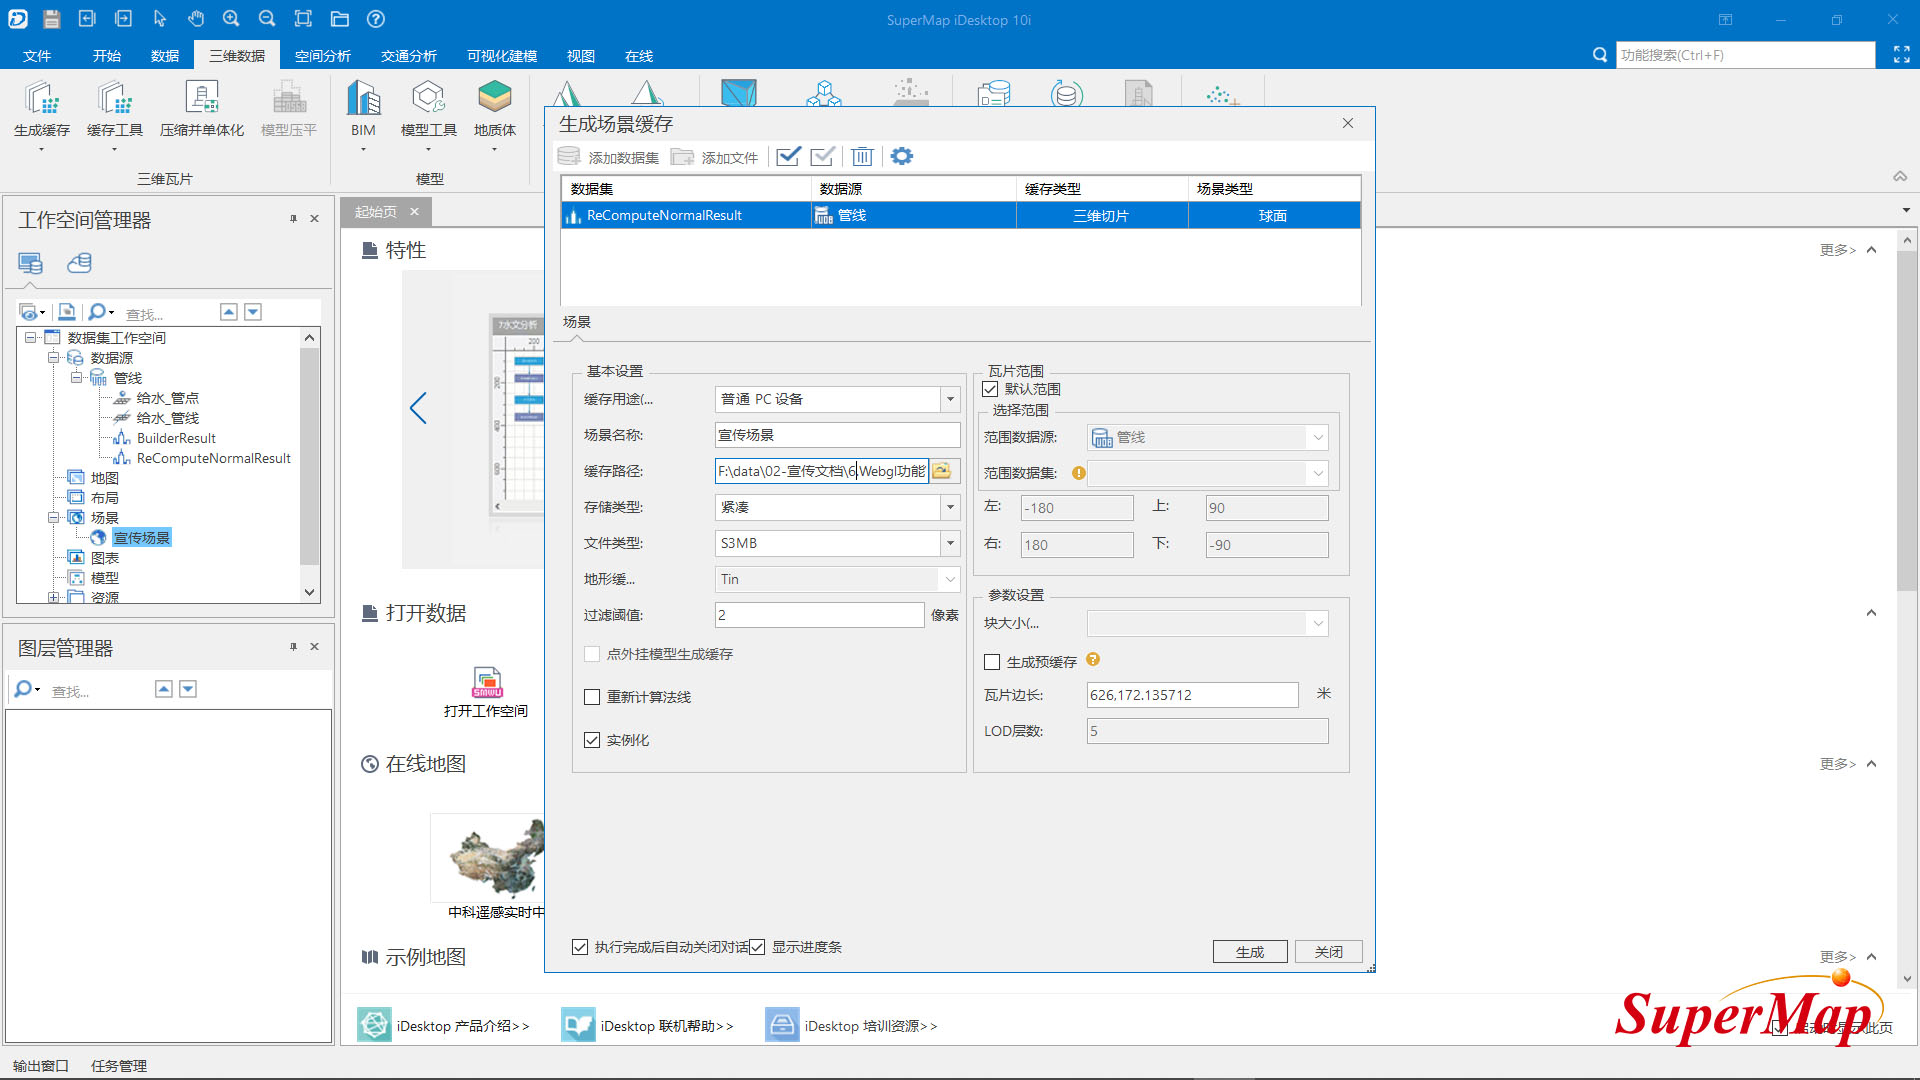Screen dimensions: 1920x1080
Task: Click the trash delete icon in dialog toolbar
Action: click(x=862, y=156)
